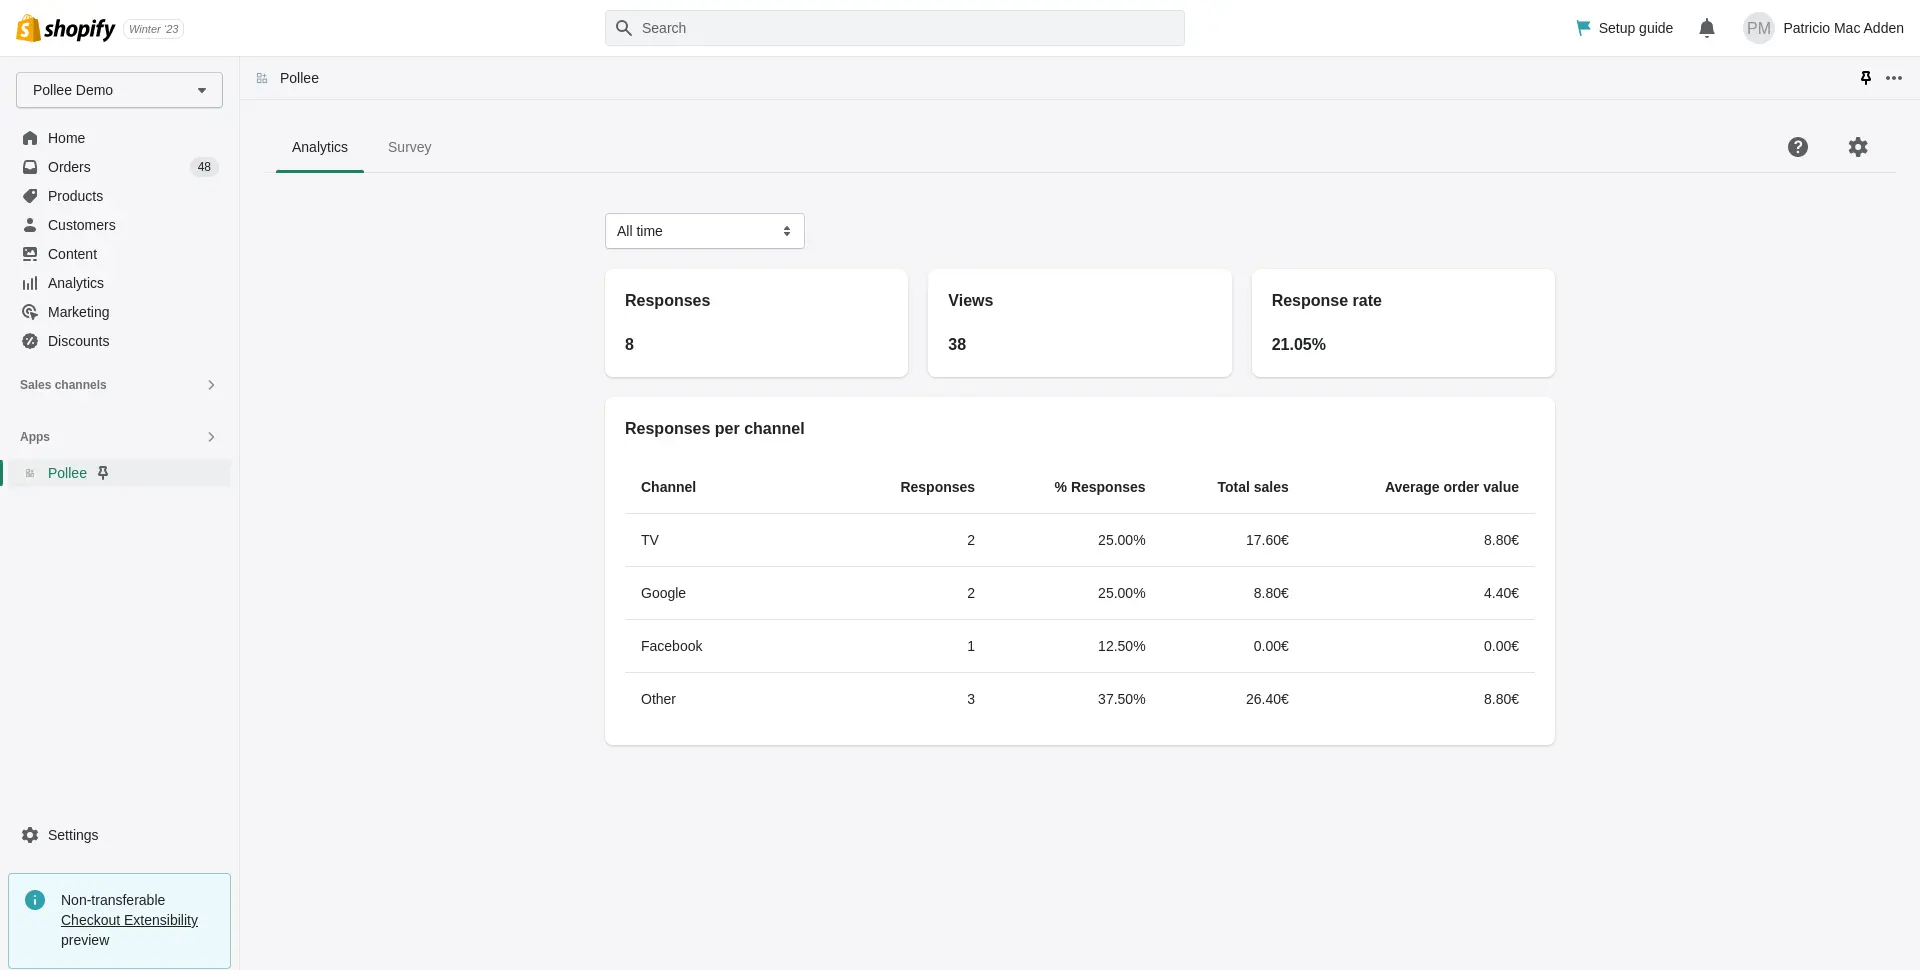
Task: Open Products from the sidebar
Action: 75,196
